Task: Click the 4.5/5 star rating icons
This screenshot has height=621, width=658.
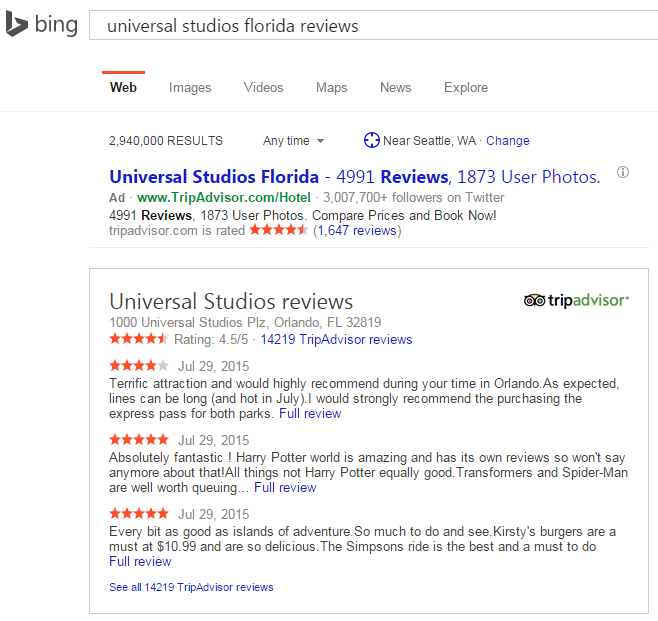Action: click(x=139, y=339)
